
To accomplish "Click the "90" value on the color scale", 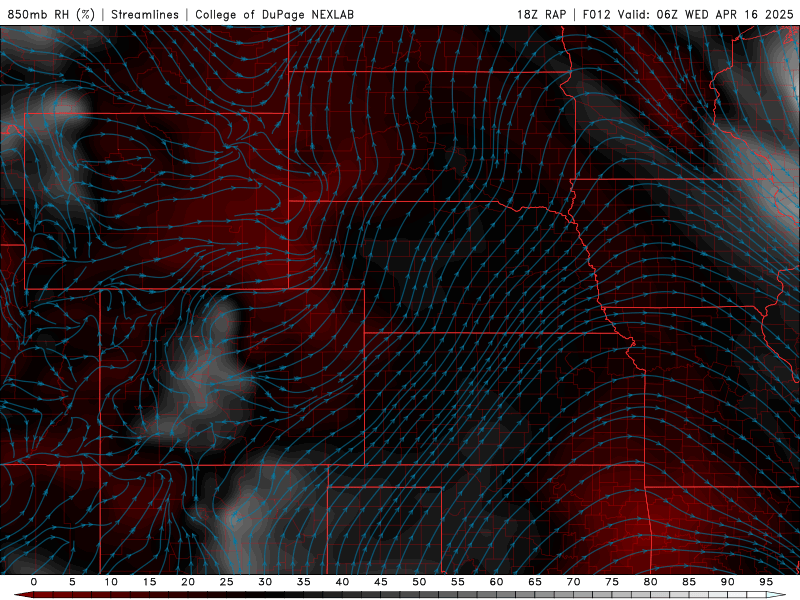I will tap(728, 582).
